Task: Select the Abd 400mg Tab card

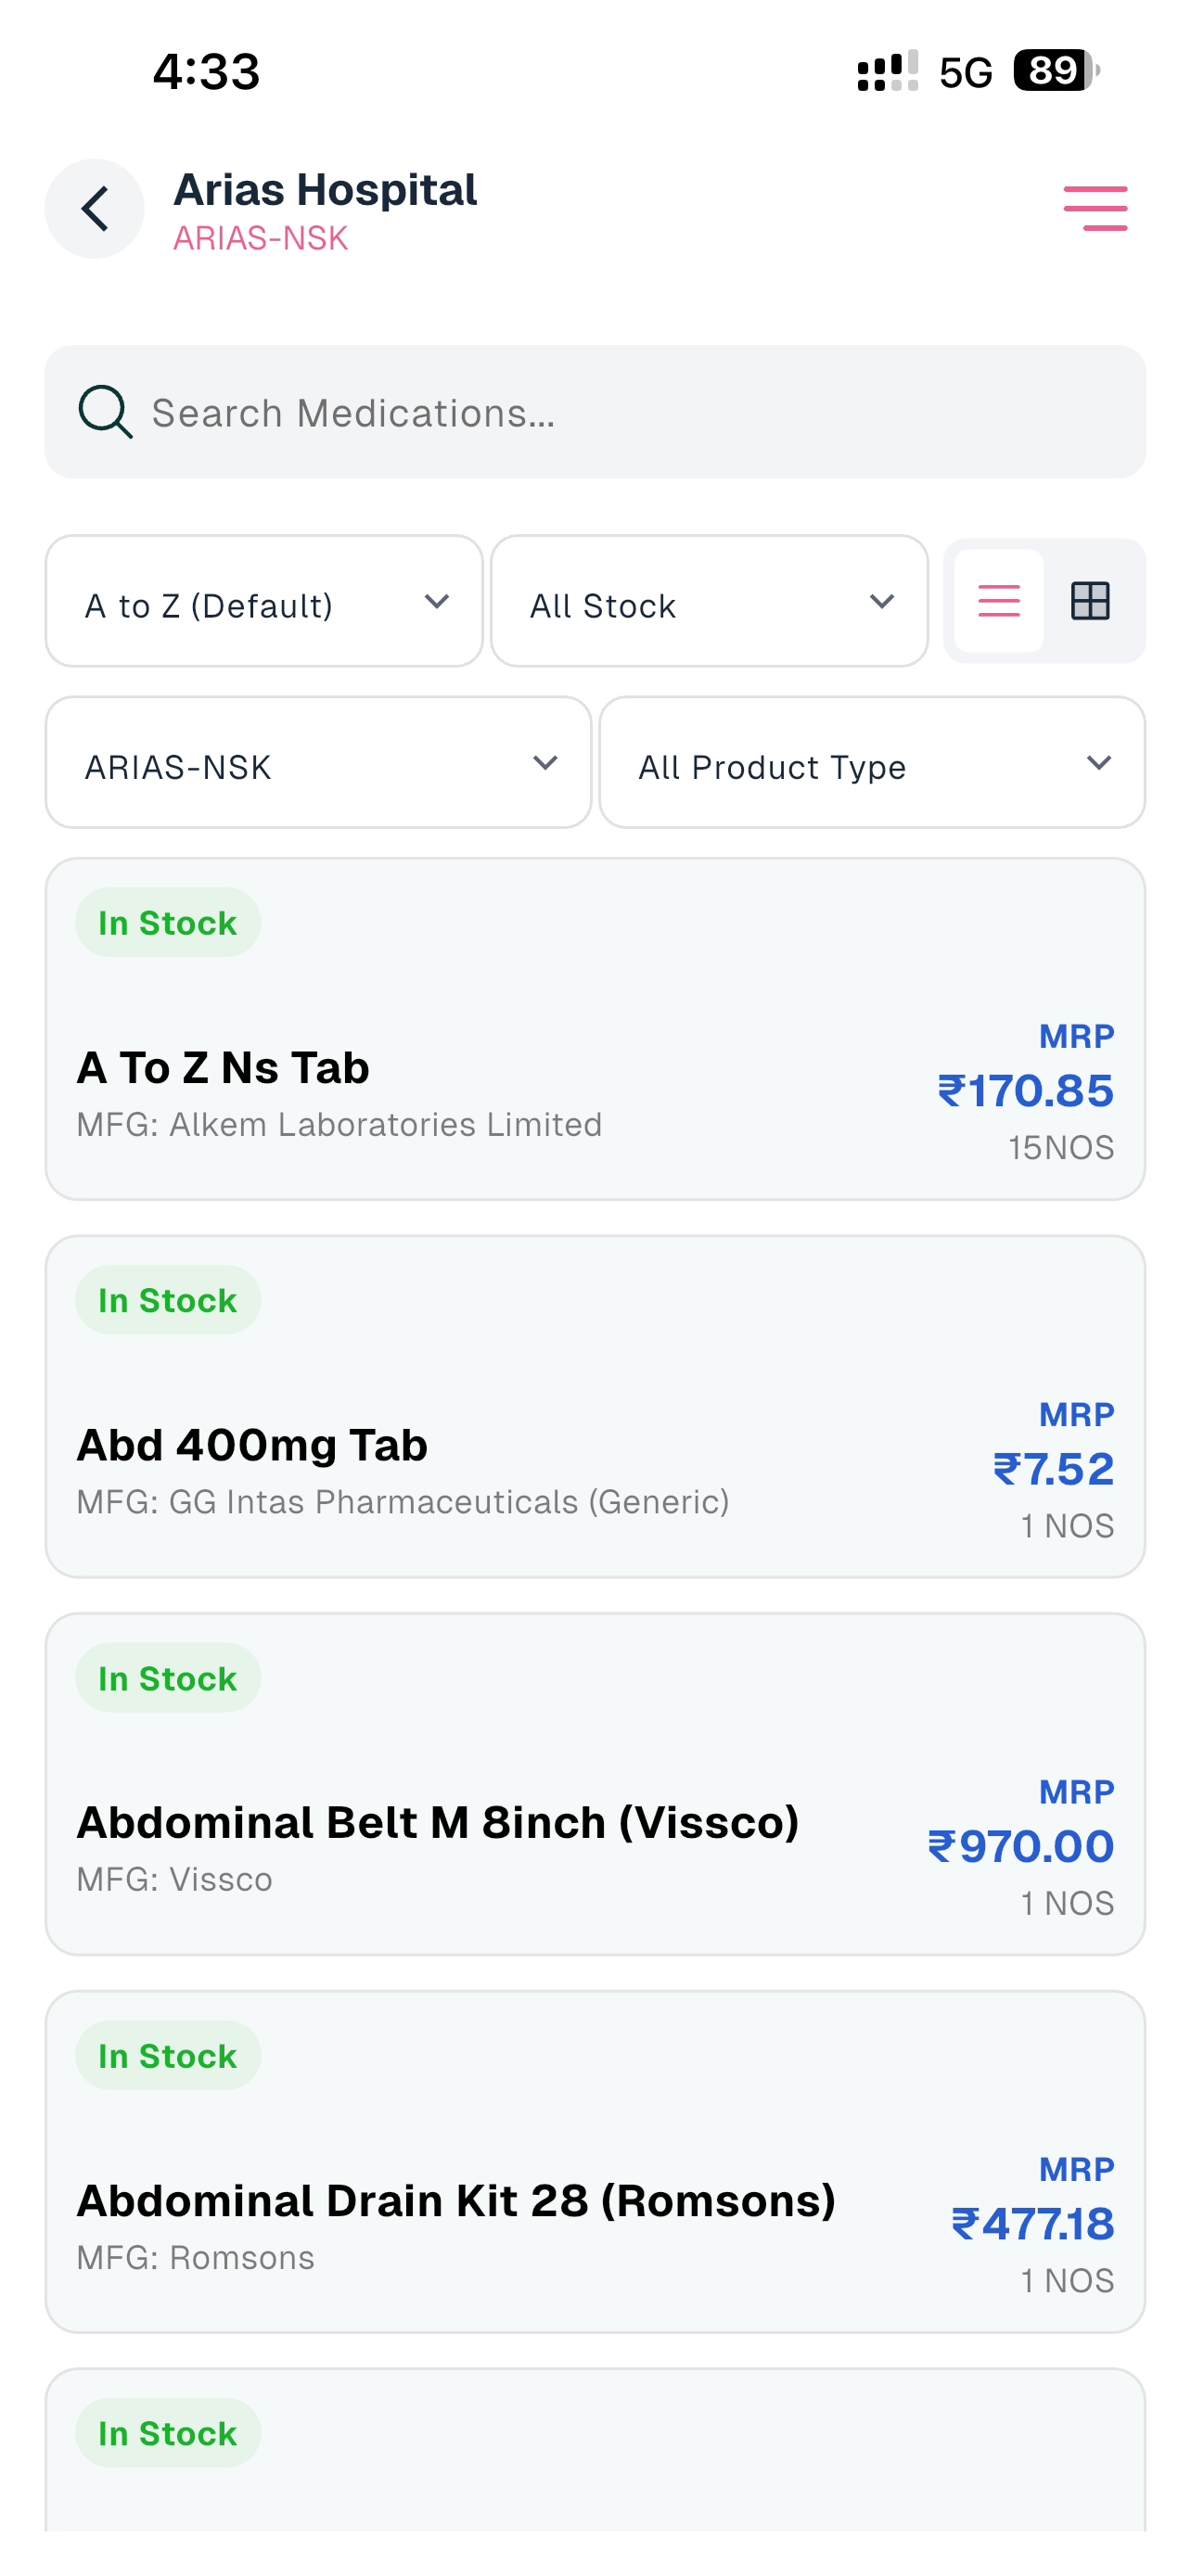Action: tap(595, 1407)
